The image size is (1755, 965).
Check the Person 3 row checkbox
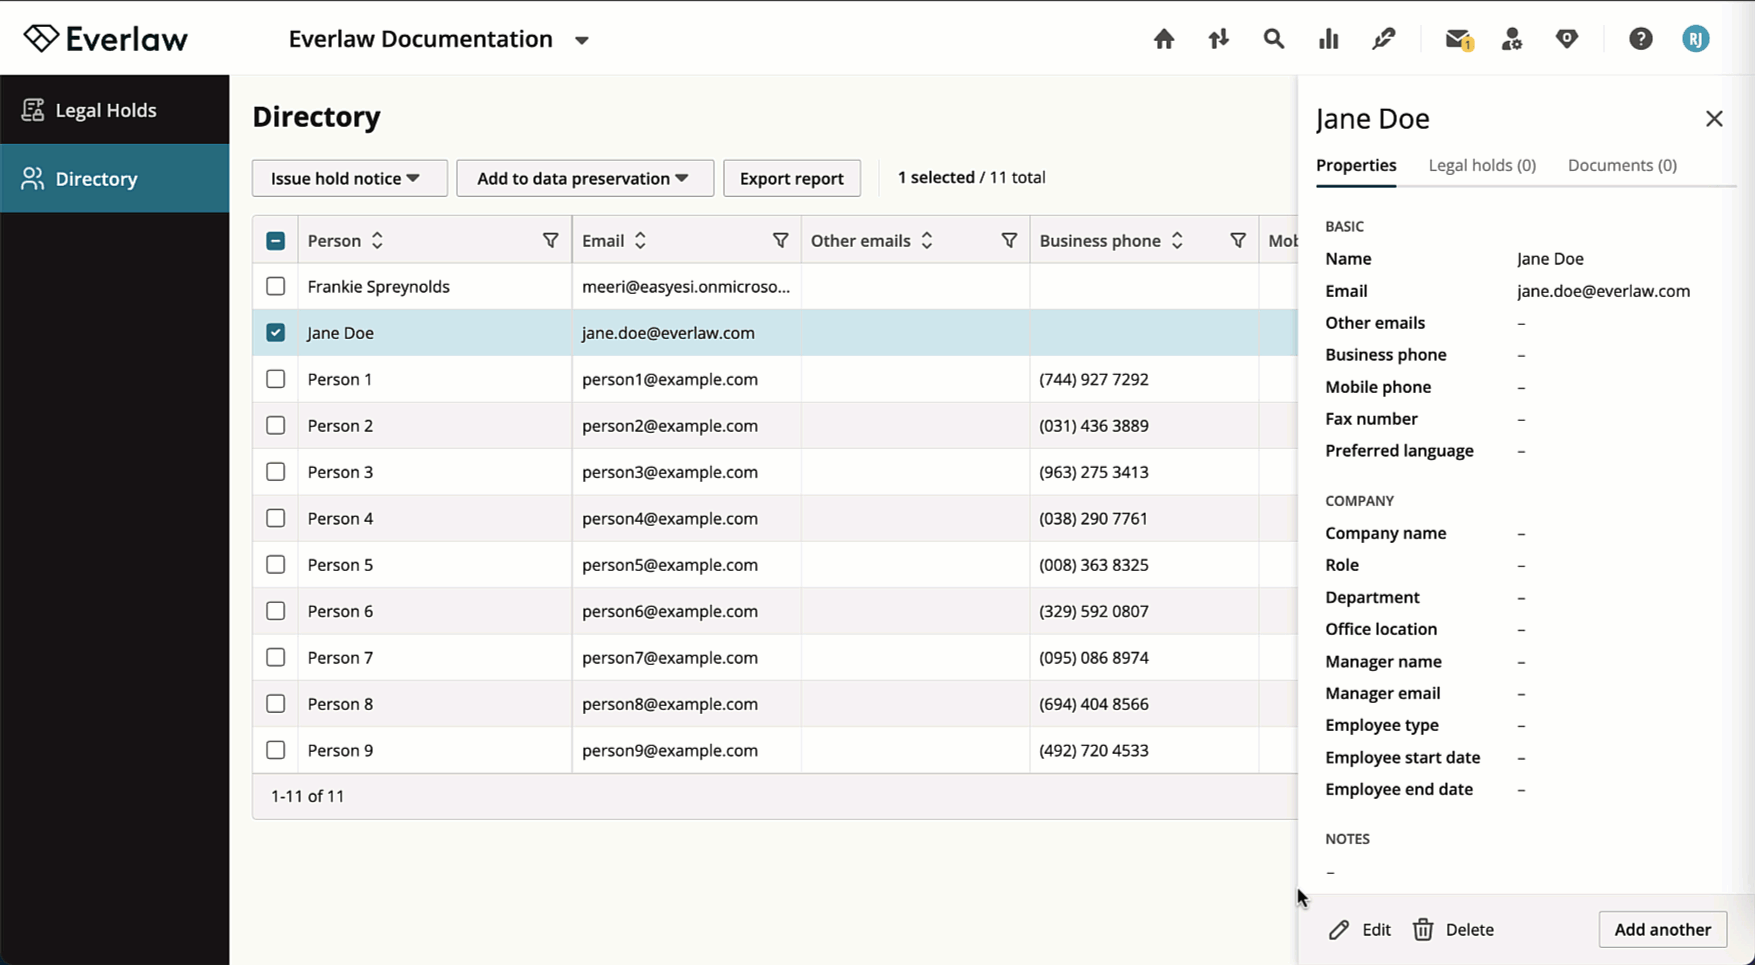276,472
